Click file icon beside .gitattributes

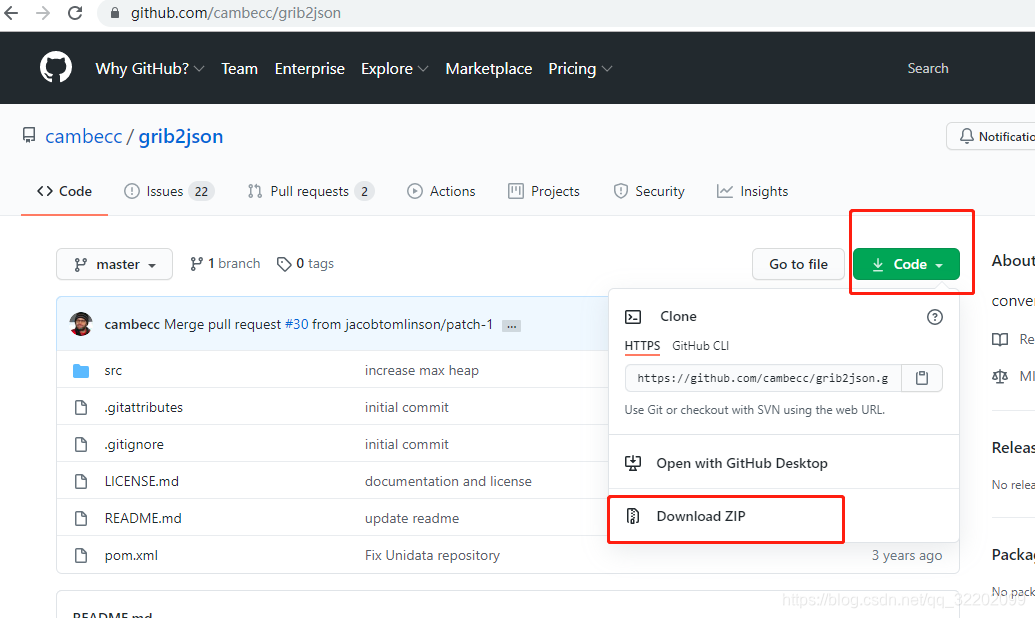coord(81,407)
